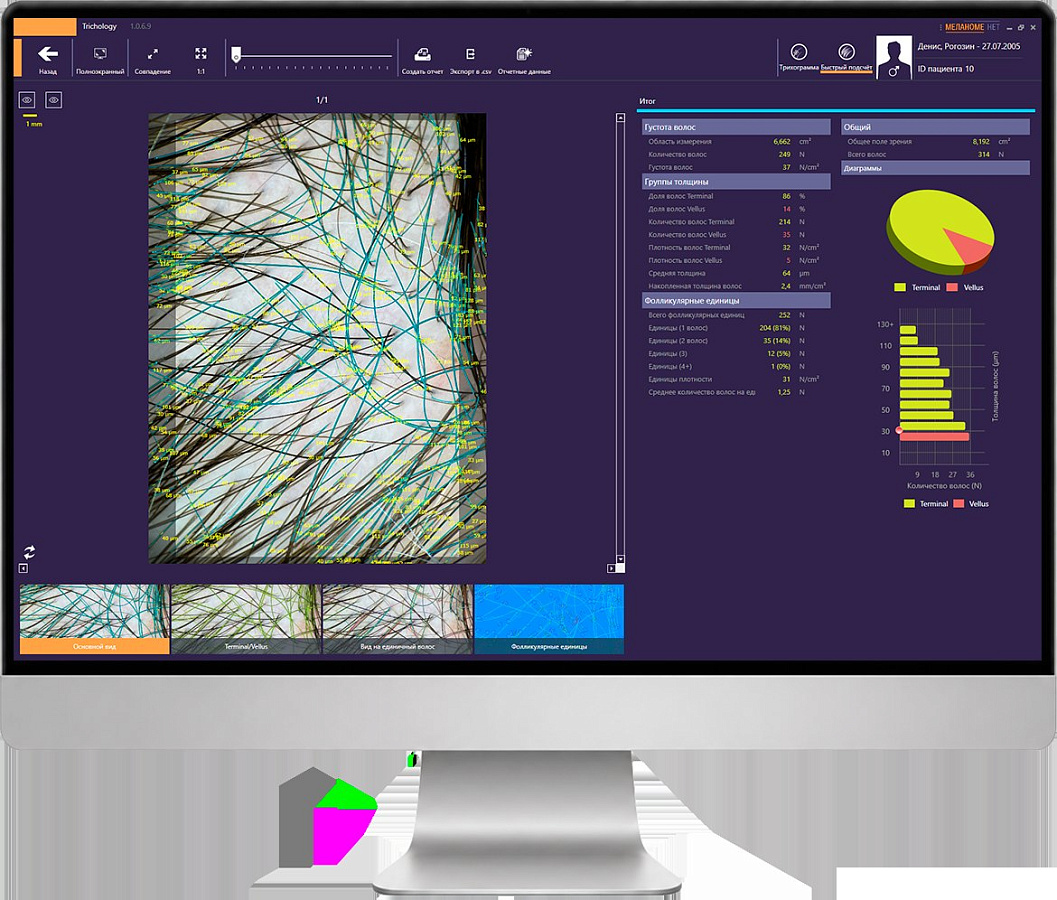Click the zoom slider handle
Viewport: 1057px width, 900px height.
point(236,55)
